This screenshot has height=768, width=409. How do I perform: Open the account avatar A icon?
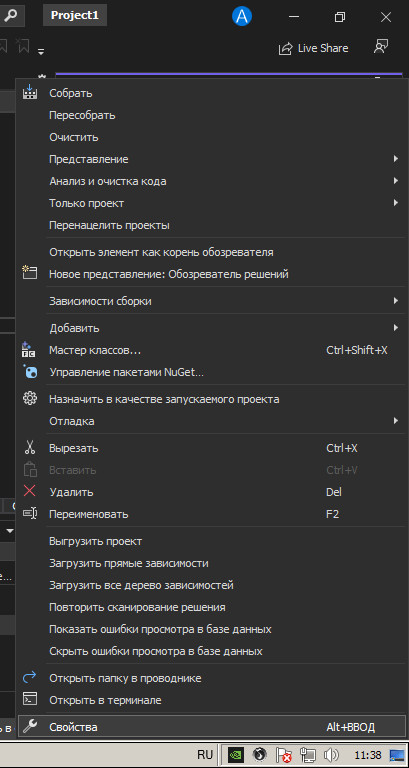pos(241,17)
